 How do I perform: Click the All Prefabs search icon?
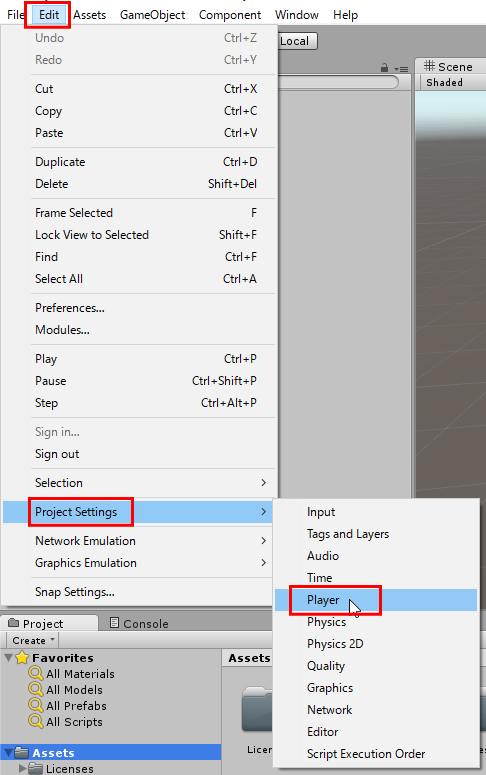click(36, 705)
